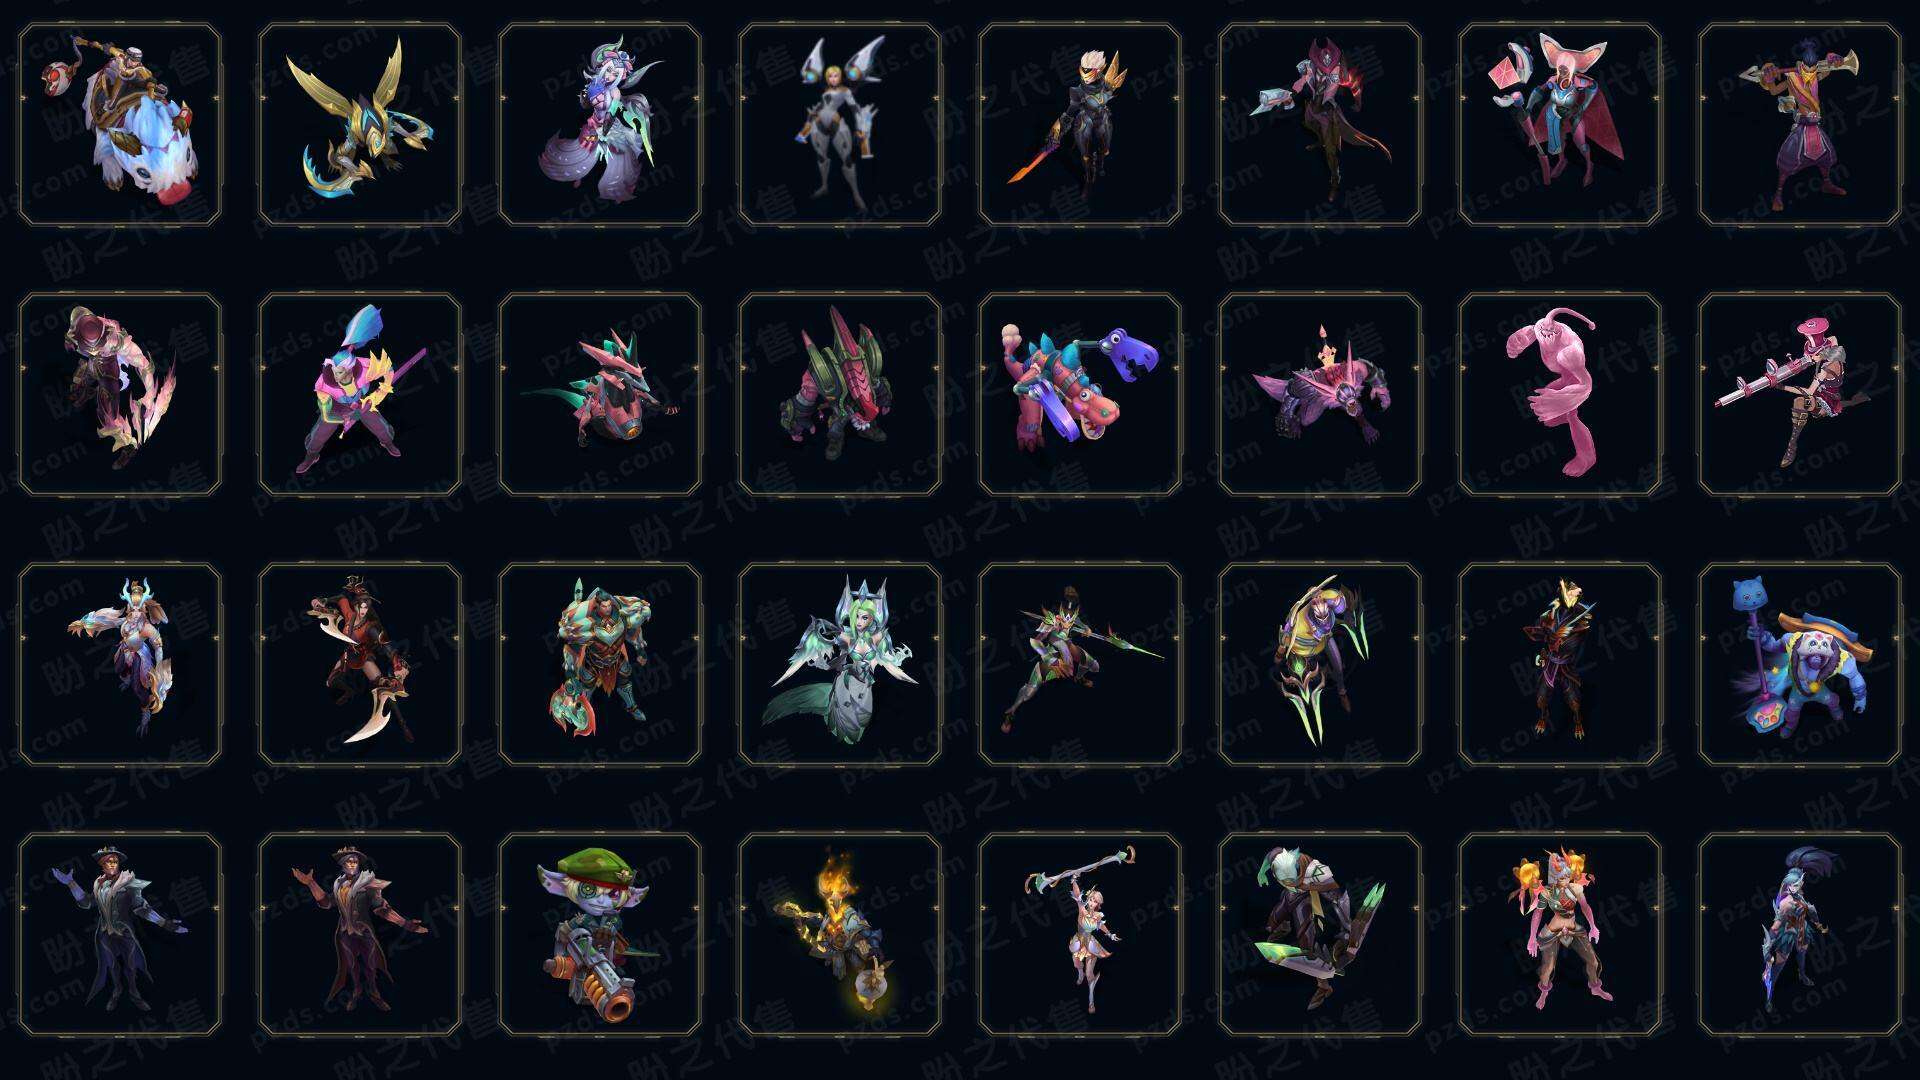Pick the pink demon with flaming hands
The image size is (1920, 1080).
[1560, 934]
